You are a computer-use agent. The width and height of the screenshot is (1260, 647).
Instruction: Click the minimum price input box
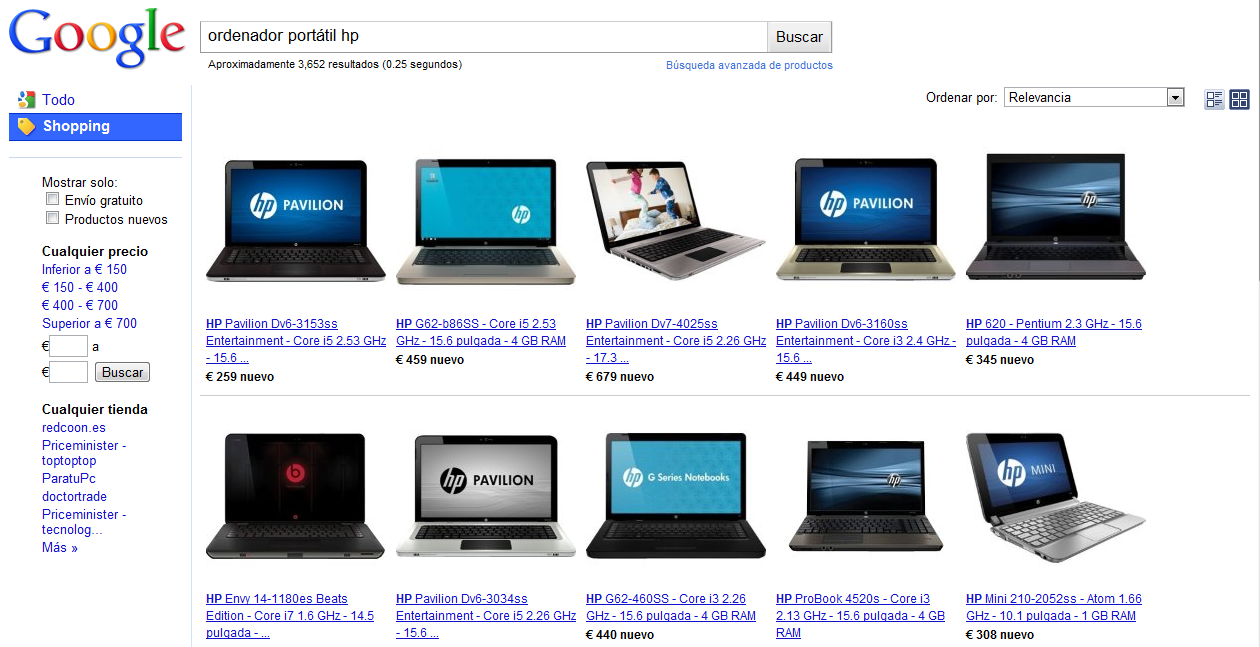click(x=69, y=346)
